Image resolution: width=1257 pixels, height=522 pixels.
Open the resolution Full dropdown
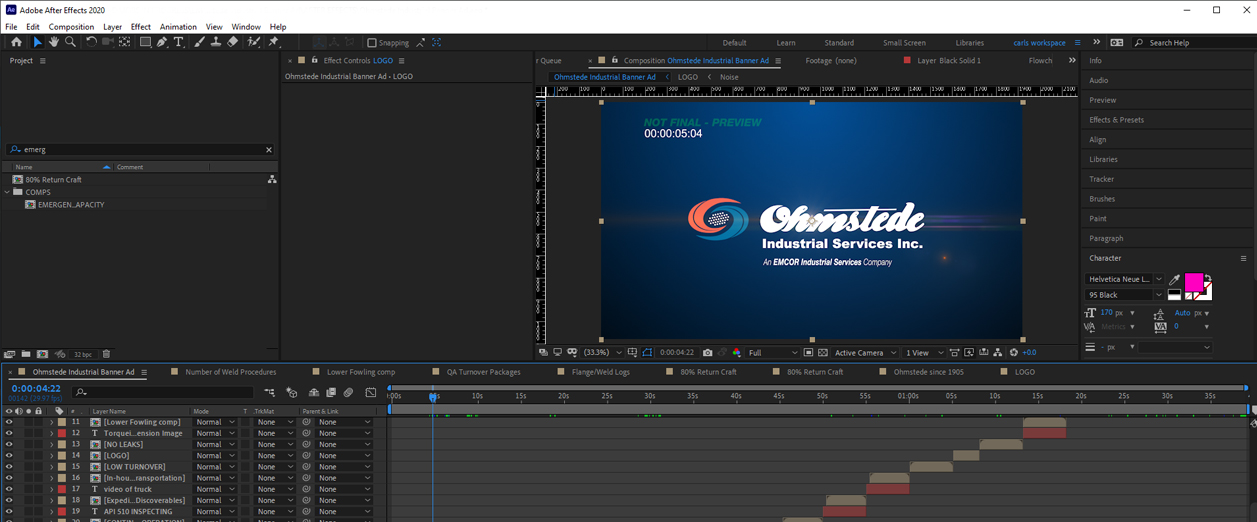(772, 352)
